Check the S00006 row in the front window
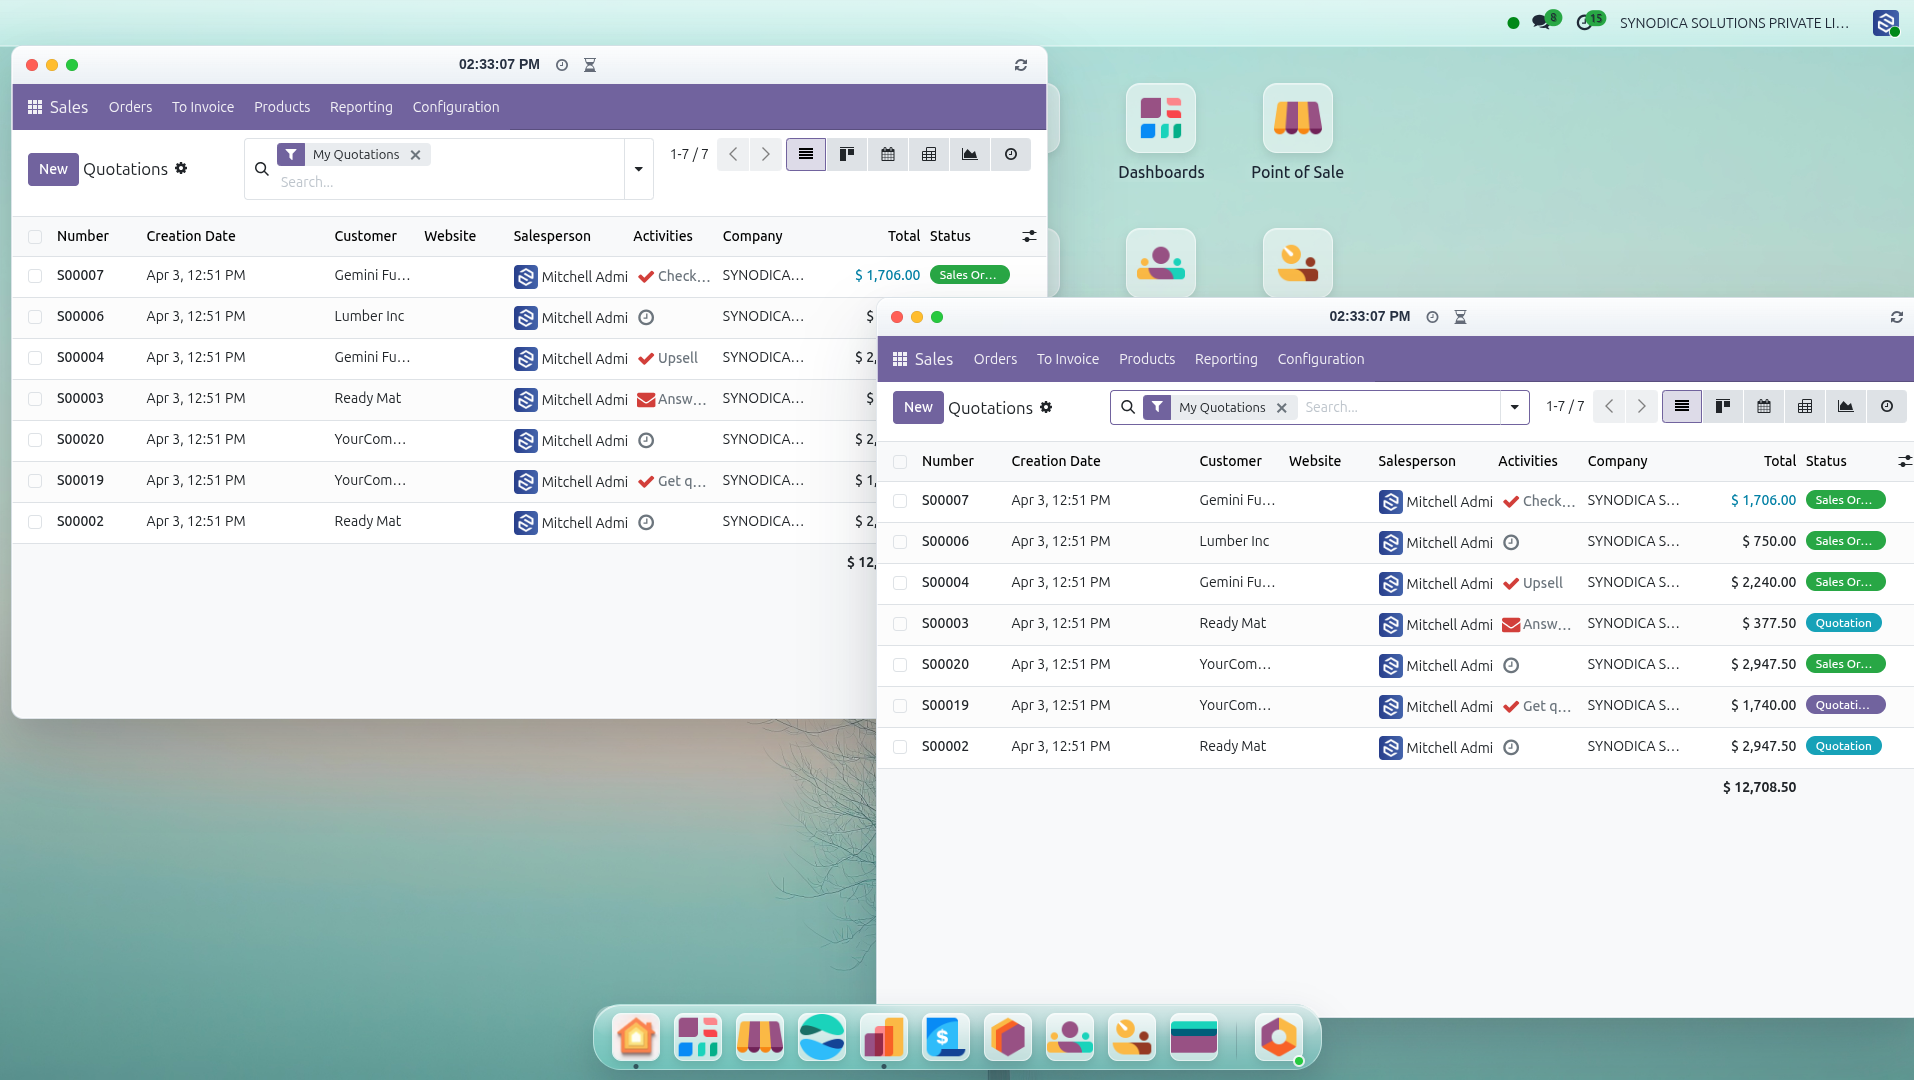1914x1080 pixels. coord(900,542)
